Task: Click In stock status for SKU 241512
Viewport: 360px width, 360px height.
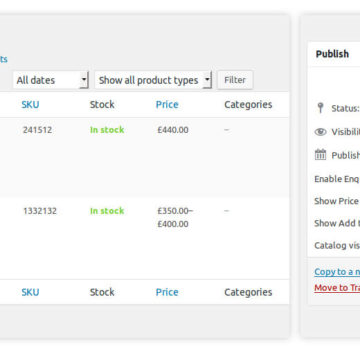Action: pos(107,130)
